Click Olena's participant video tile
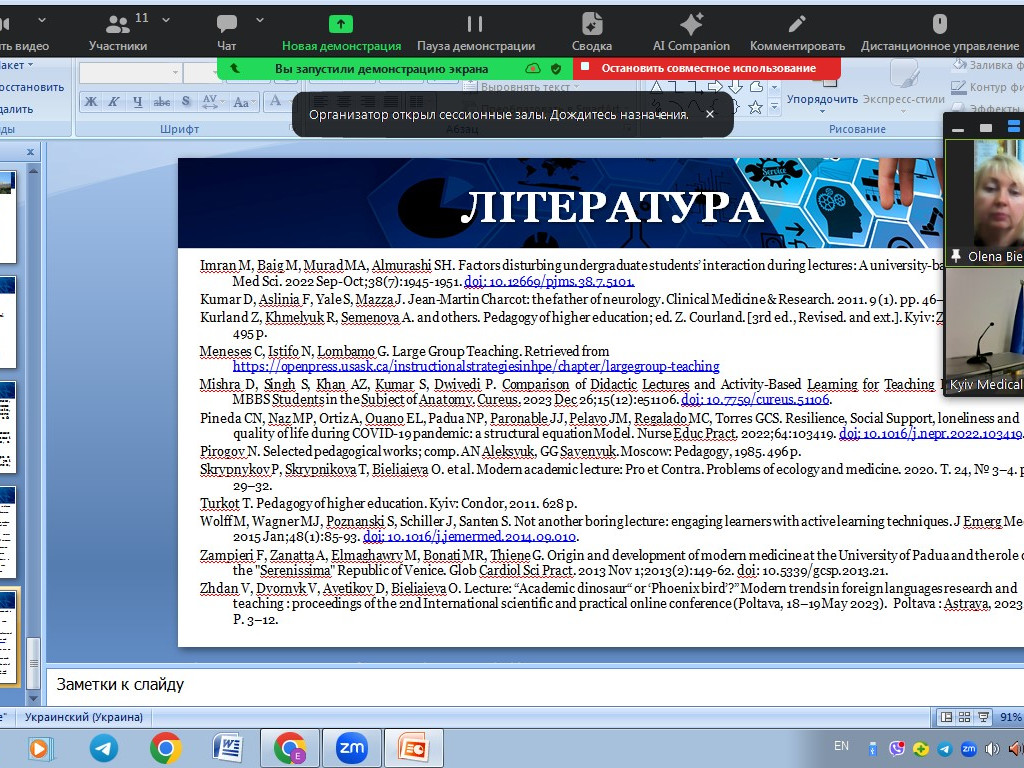This screenshot has height=768, width=1024. 985,202
